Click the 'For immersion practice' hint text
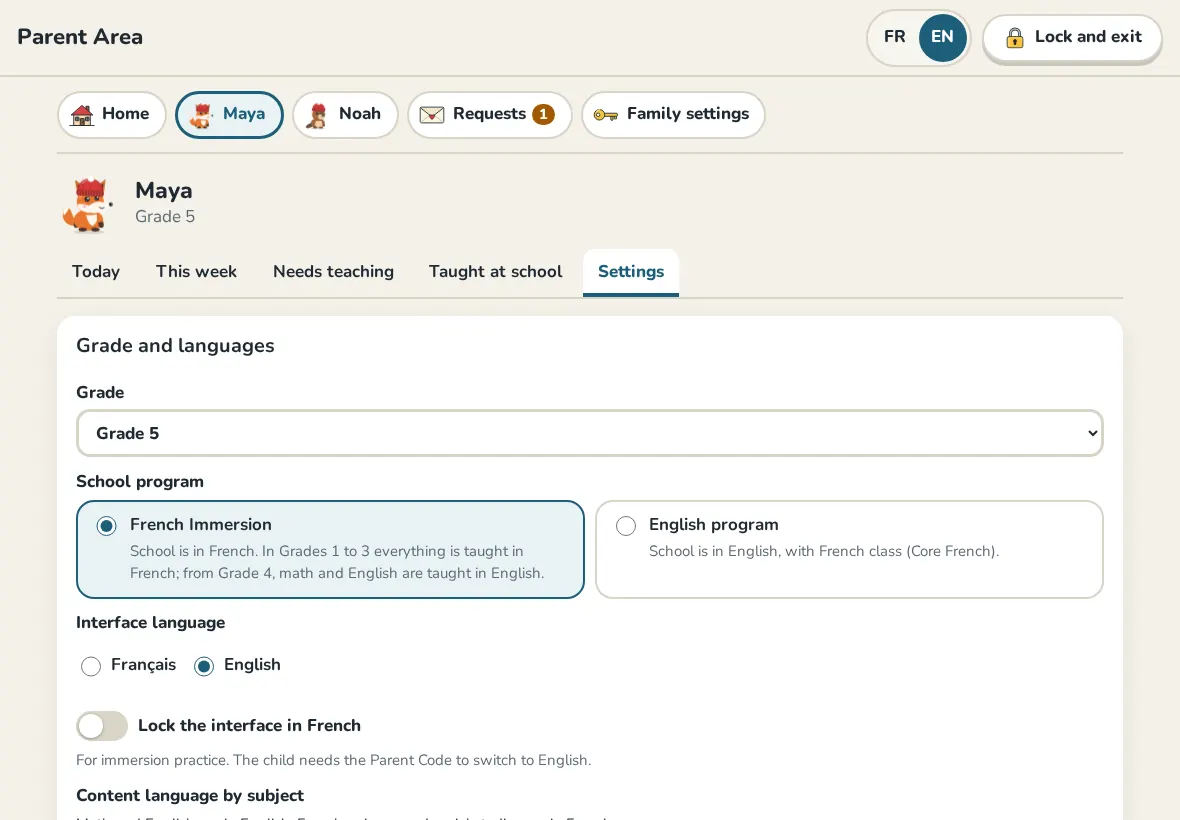This screenshot has width=1180, height=820. (x=333, y=761)
